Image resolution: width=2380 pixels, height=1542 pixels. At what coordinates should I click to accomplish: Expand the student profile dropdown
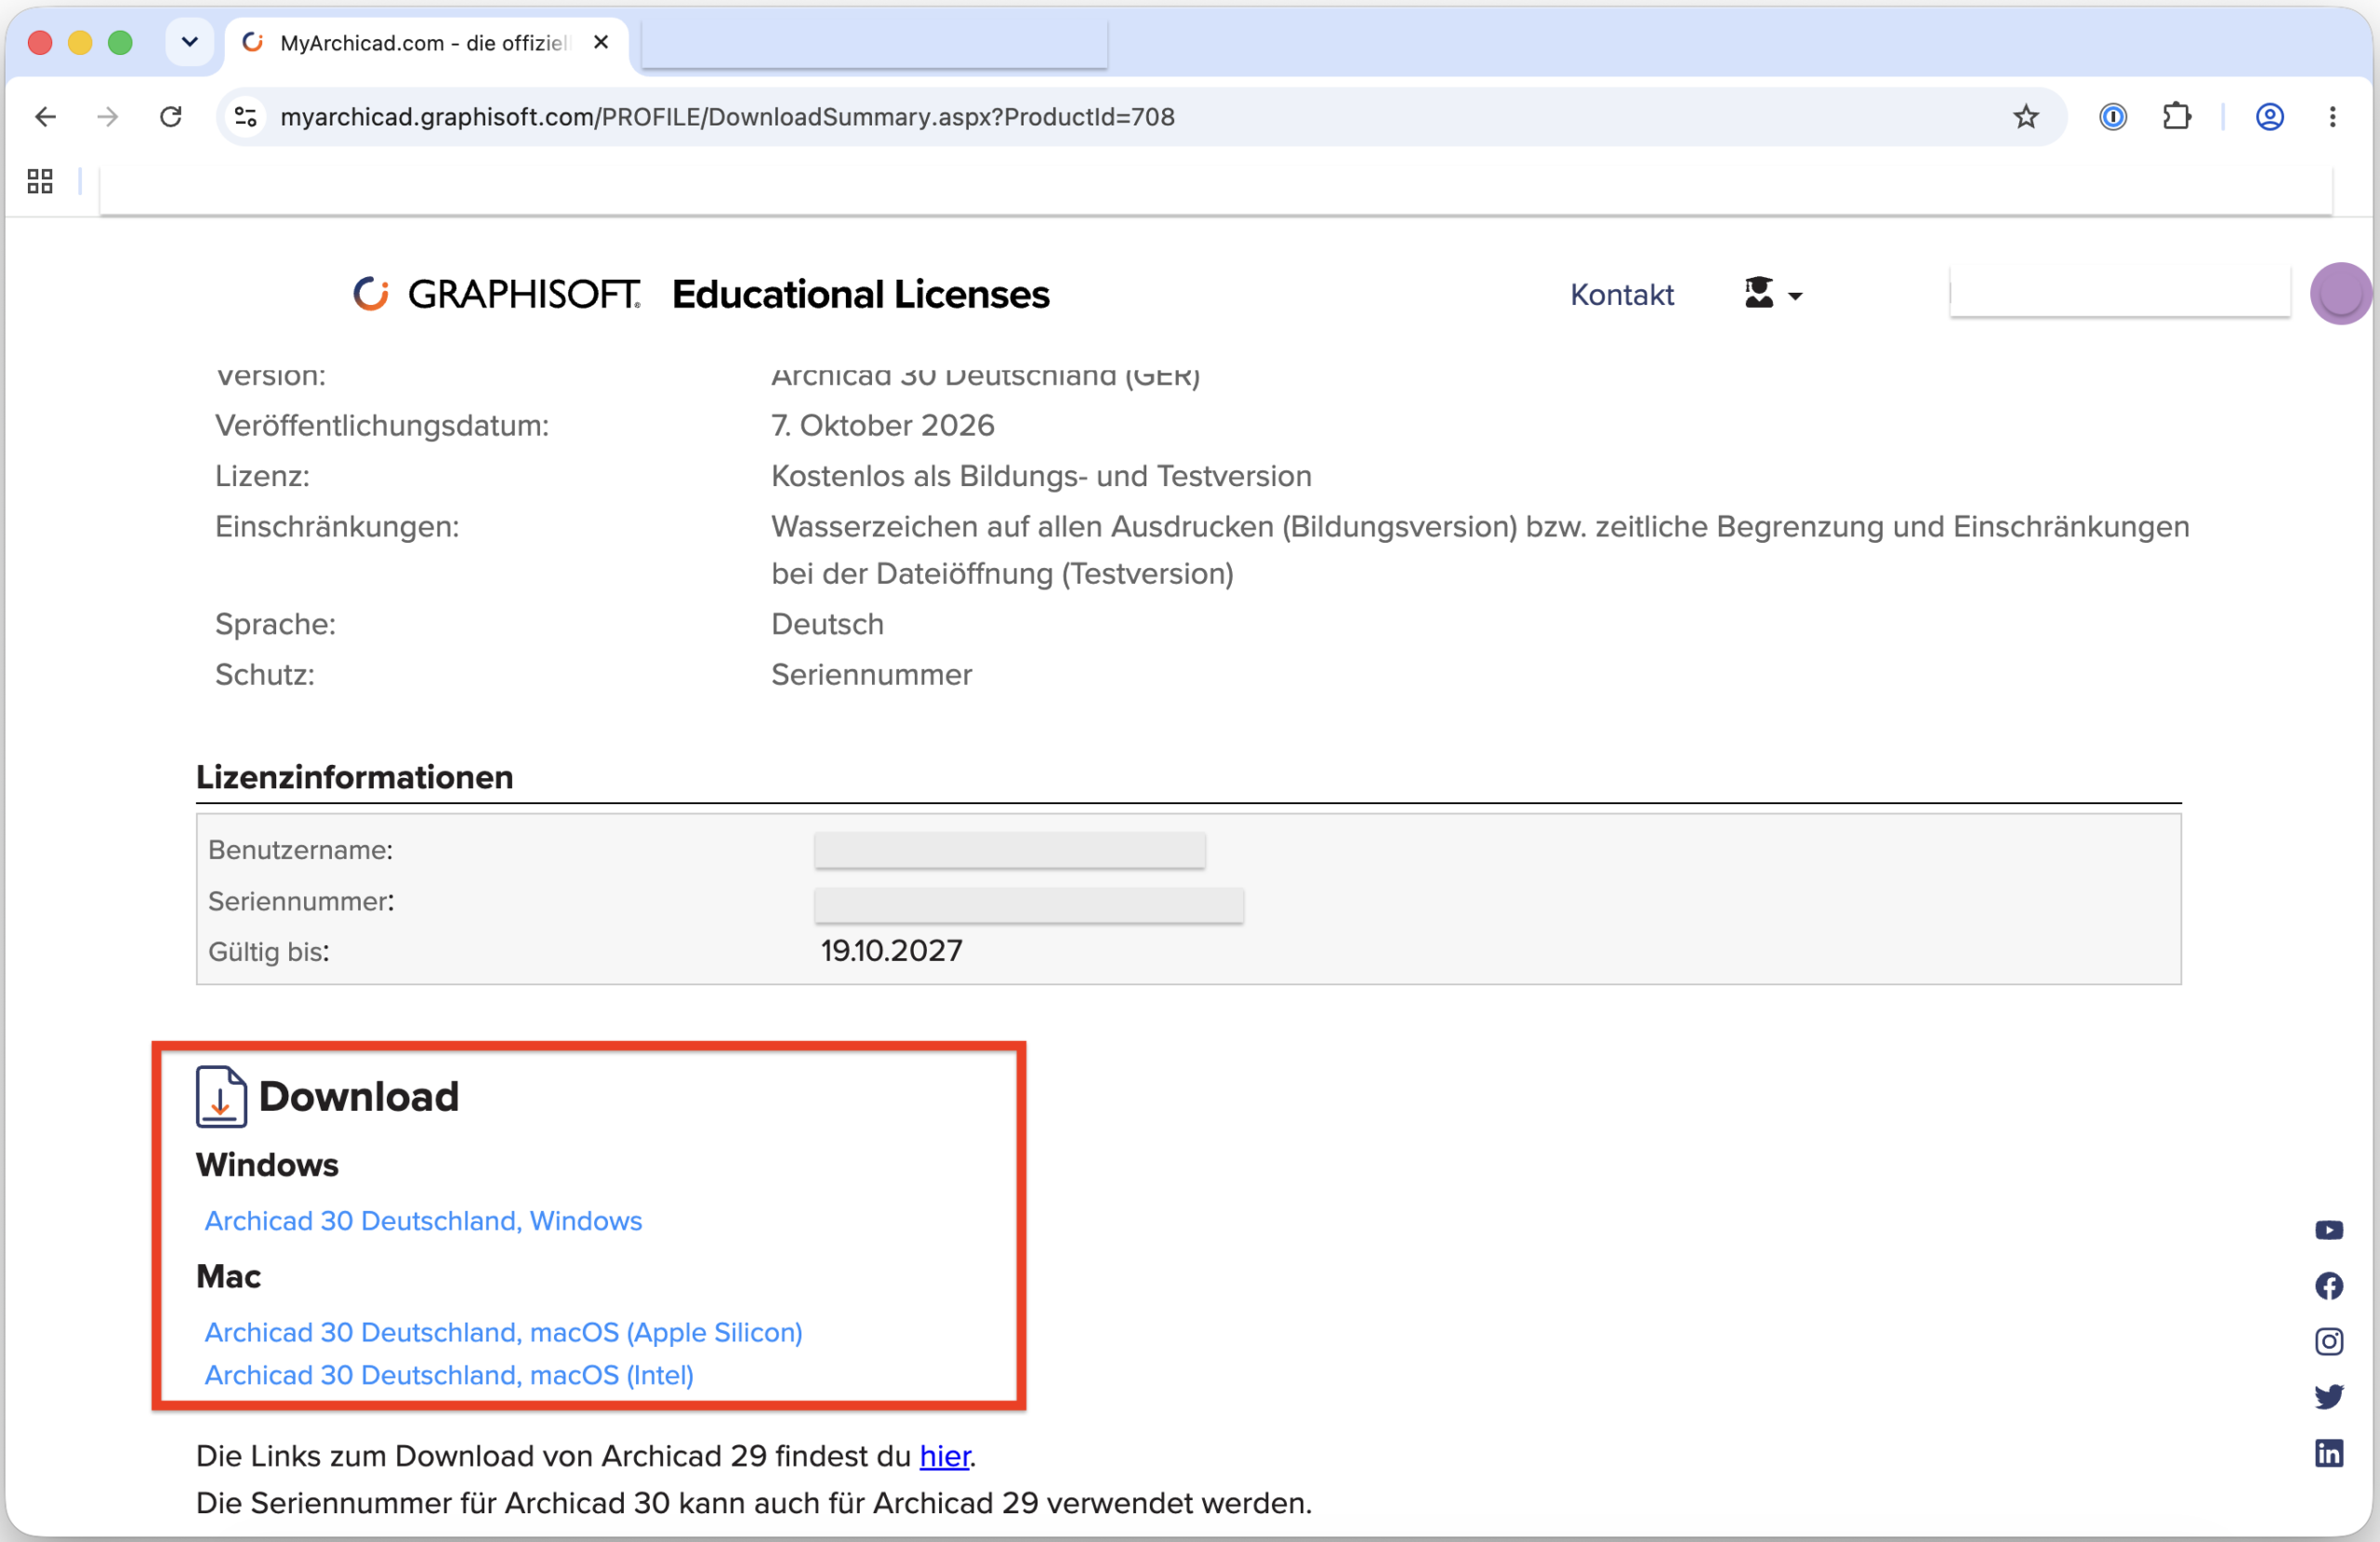pos(1772,294)
